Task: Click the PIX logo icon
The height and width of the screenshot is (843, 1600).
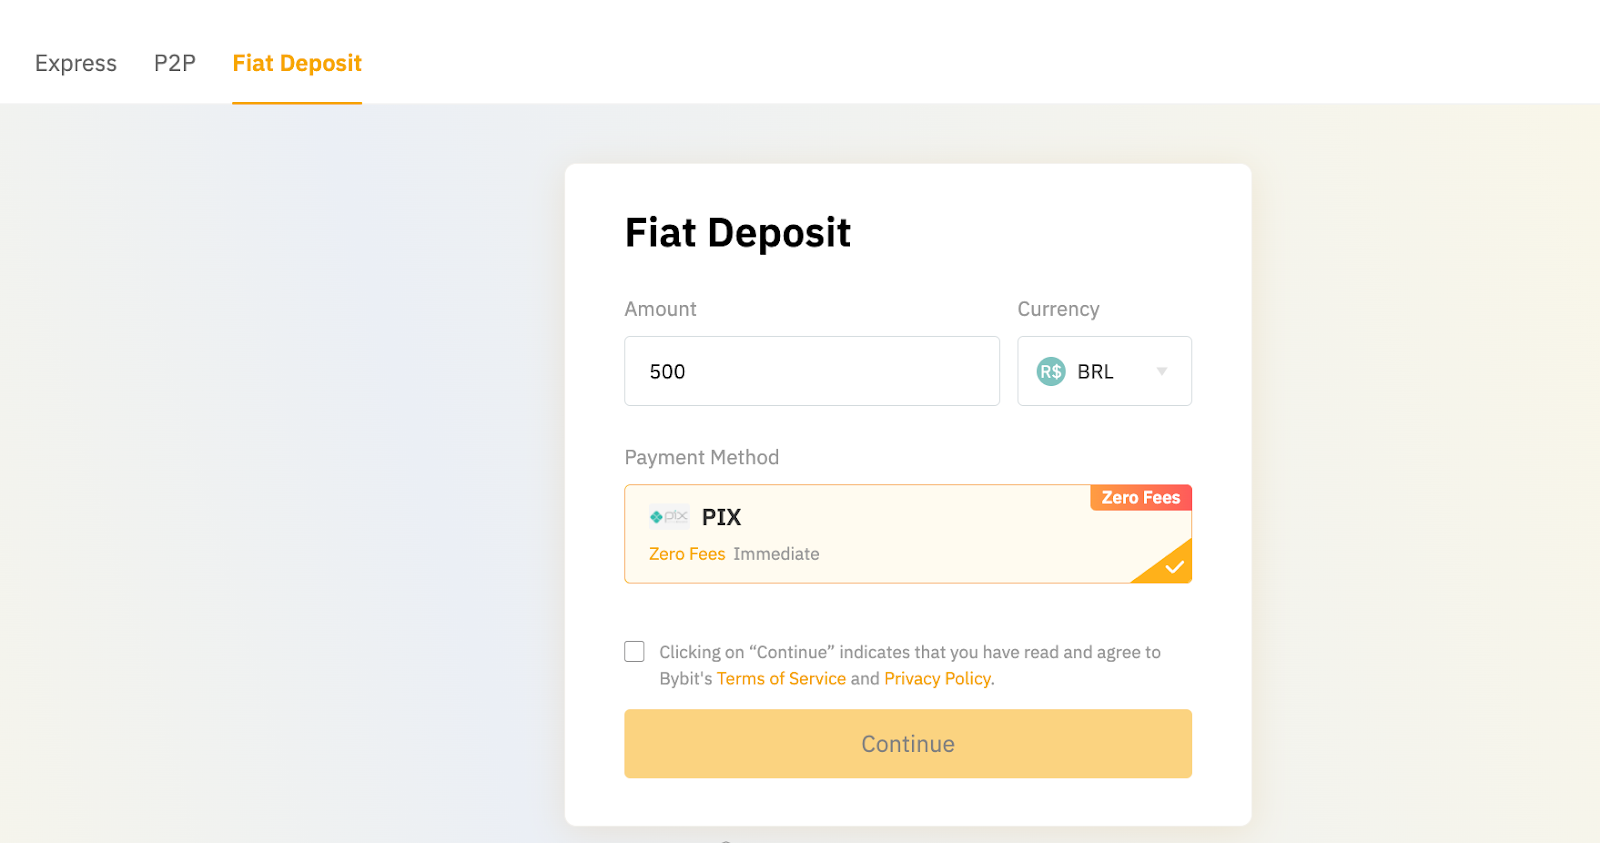Action: (x=669, y=517)
